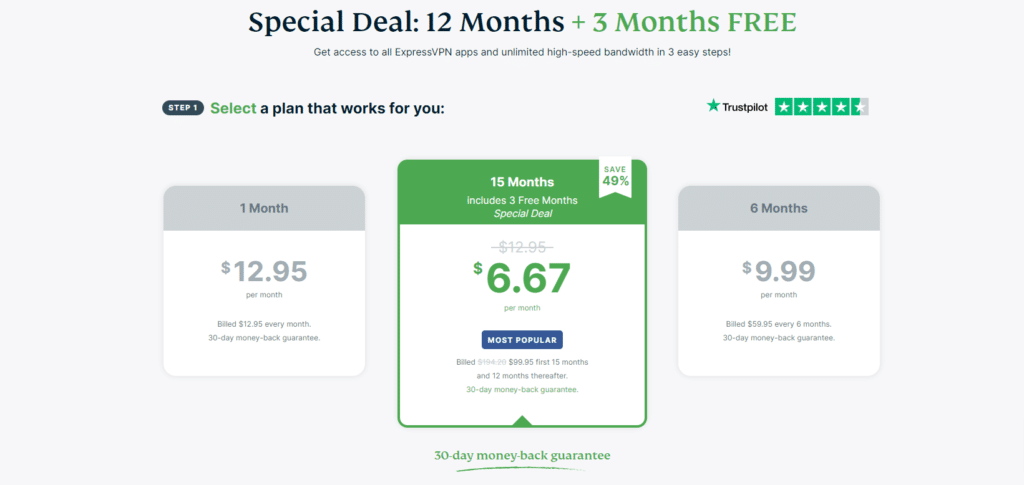
Task: Click the Billed $59.95 every 6 months text
Action: click(x=778, y=324)
